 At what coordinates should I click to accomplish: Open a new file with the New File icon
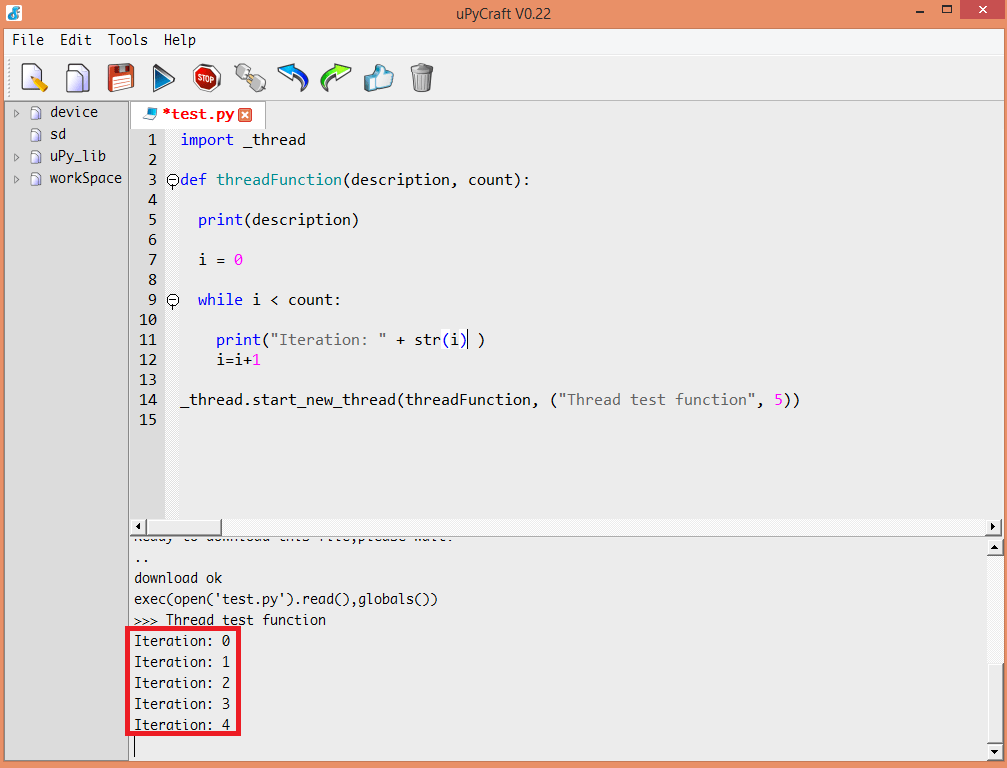[33, 77]
